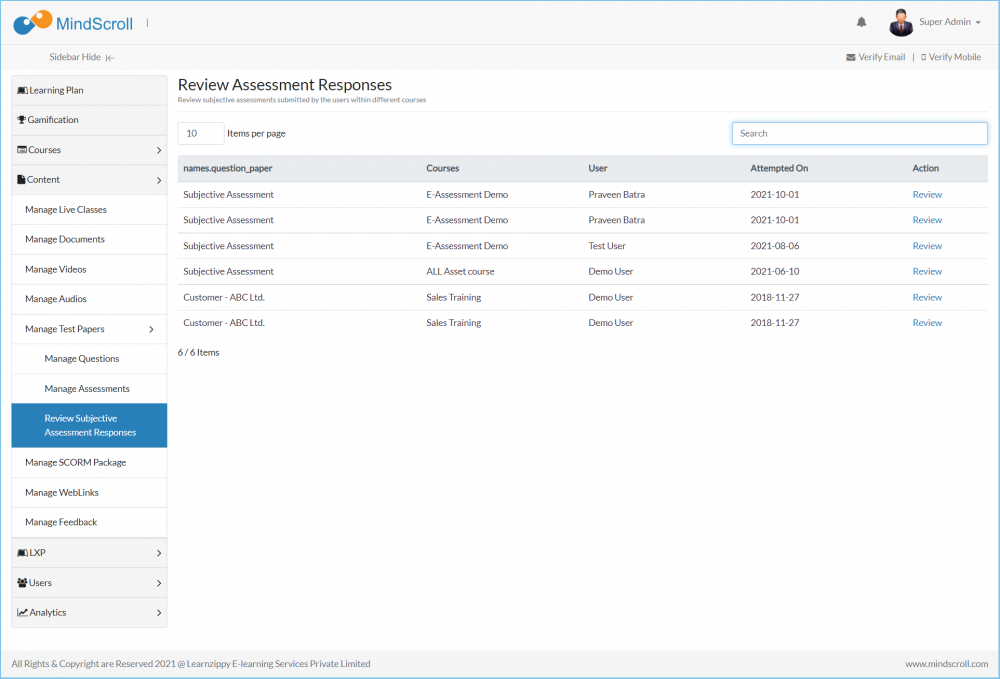The height and width of the screenshot is (679, 1000).
Task: Open Manage Videos
Action: [x=89, y=270]
